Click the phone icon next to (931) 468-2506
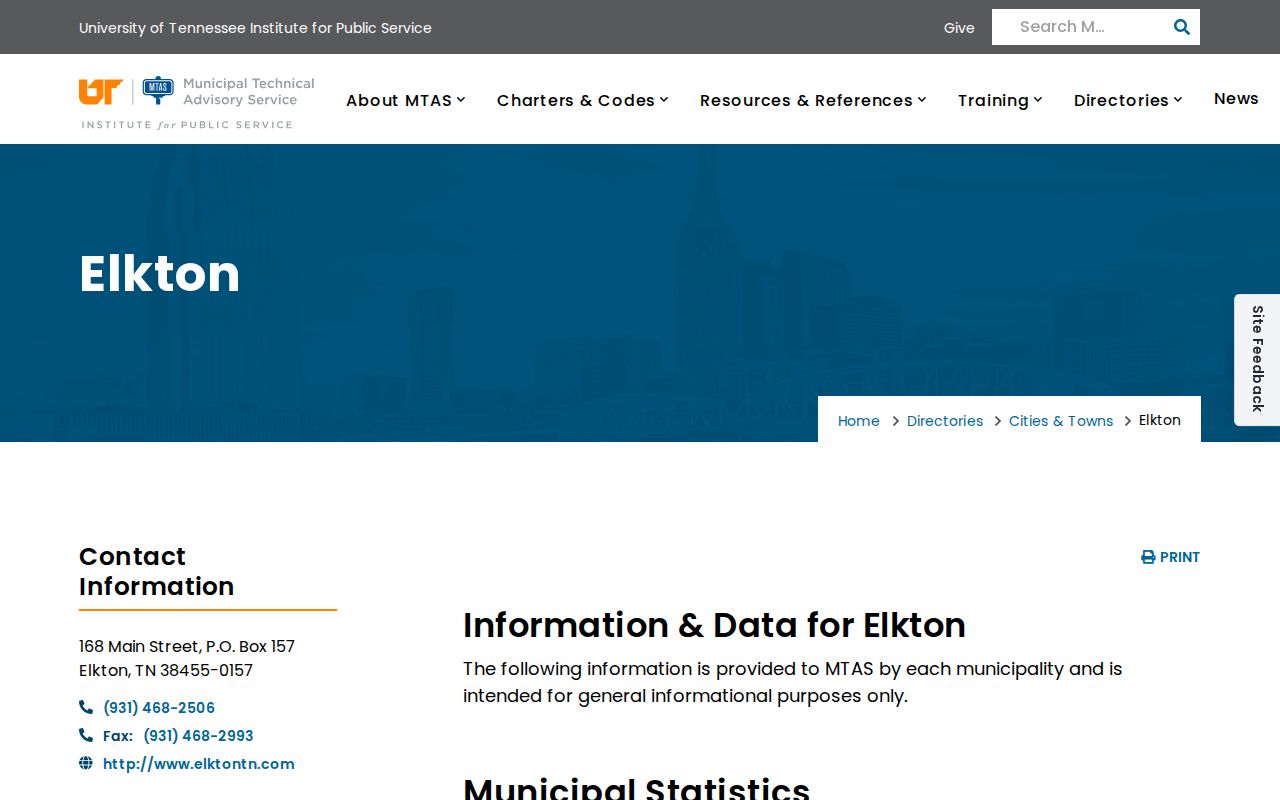 86,707
